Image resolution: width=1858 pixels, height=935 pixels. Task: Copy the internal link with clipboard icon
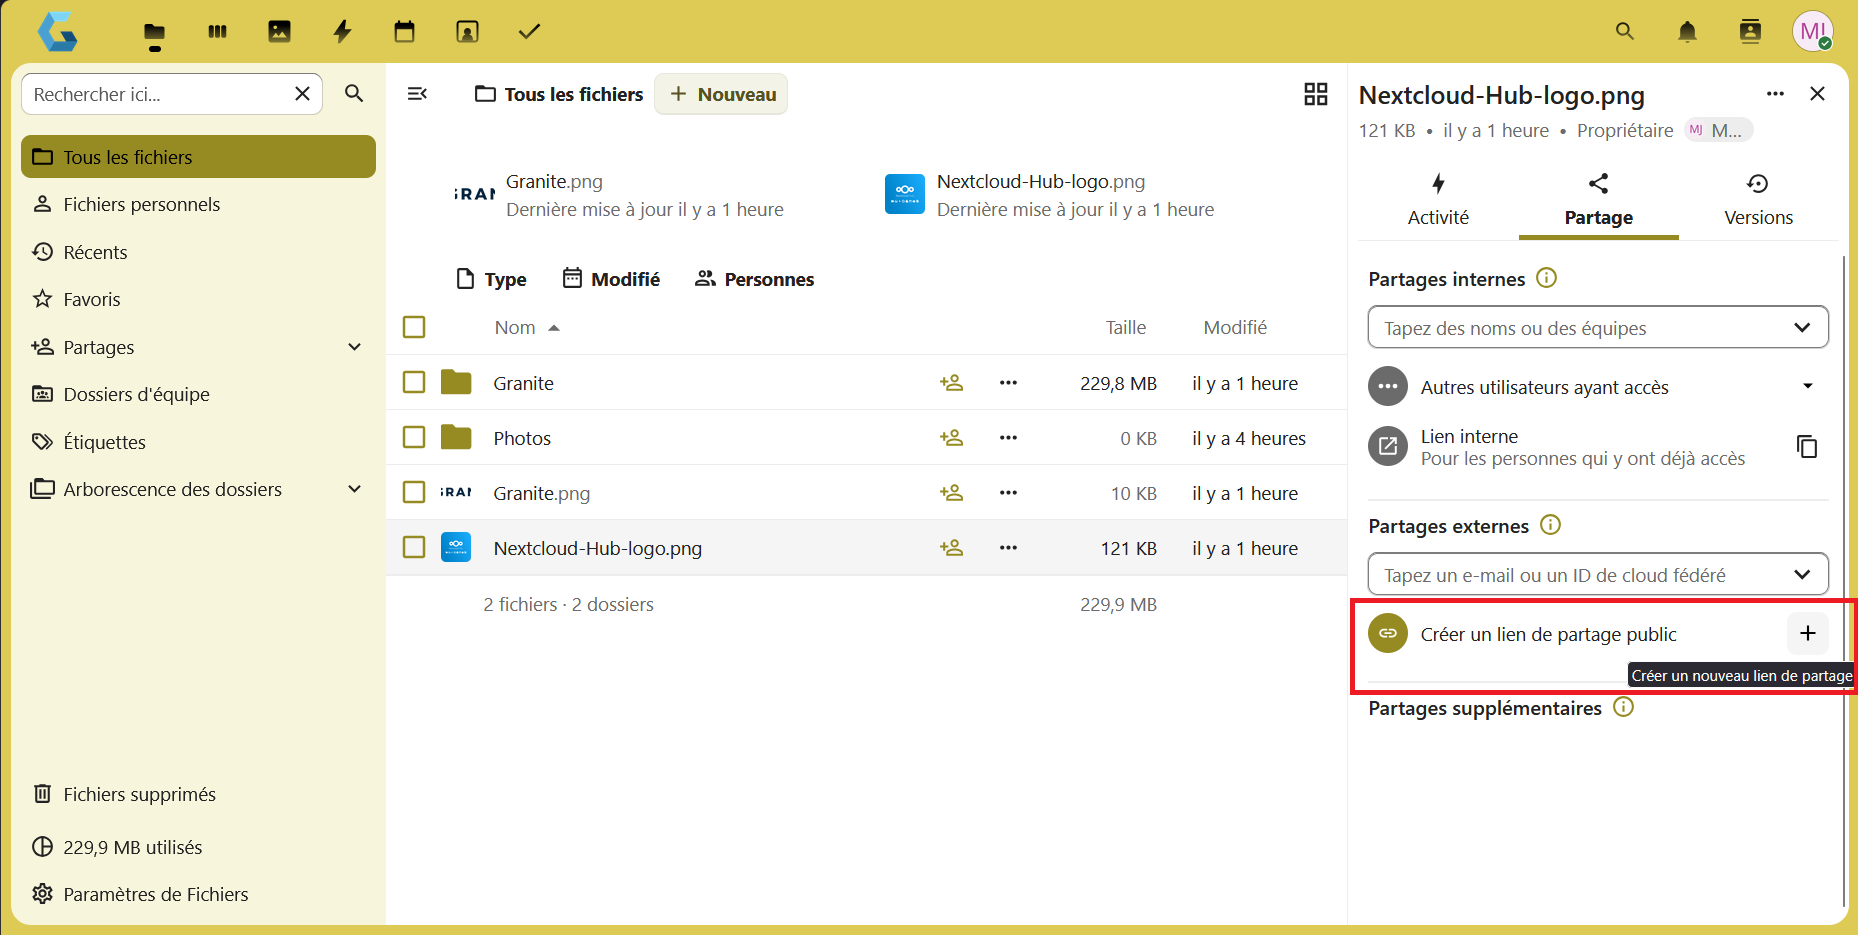[x=1806, y=446]
